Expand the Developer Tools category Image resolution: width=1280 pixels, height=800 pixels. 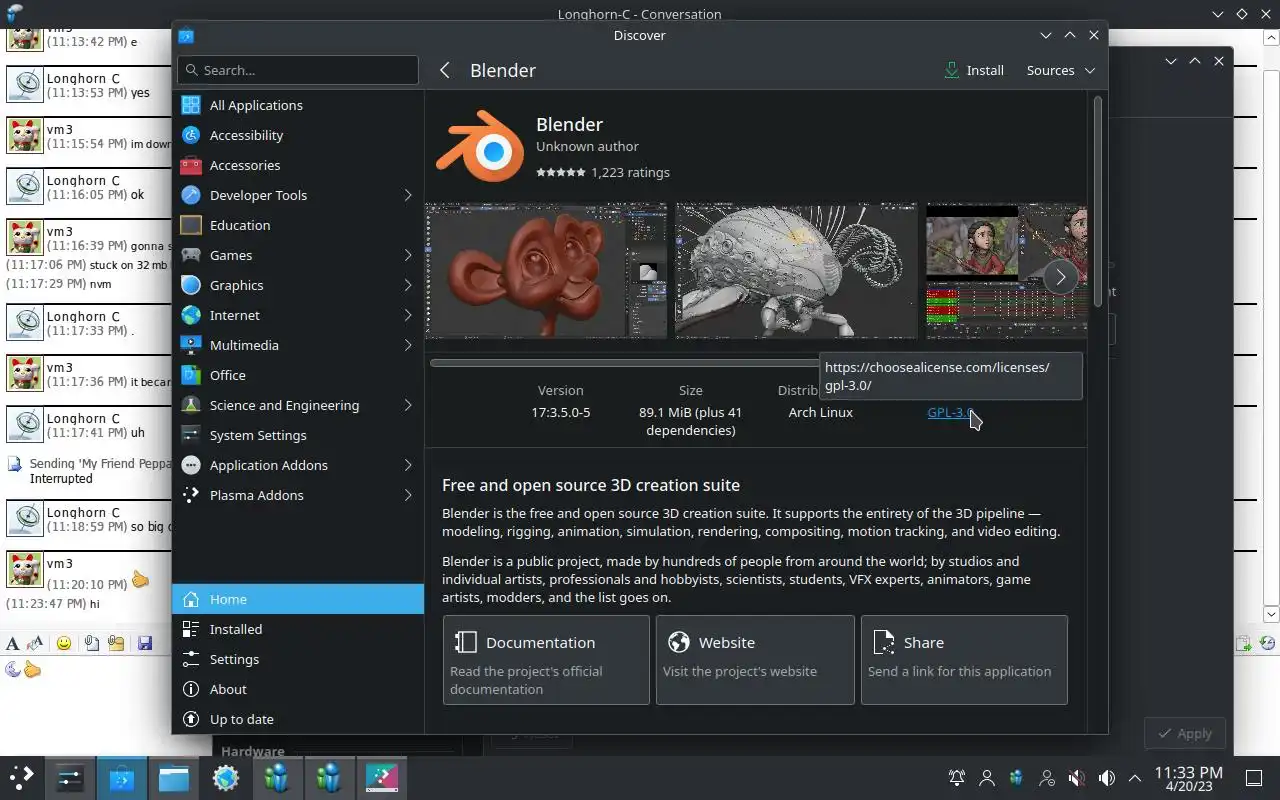pos(408,195)
